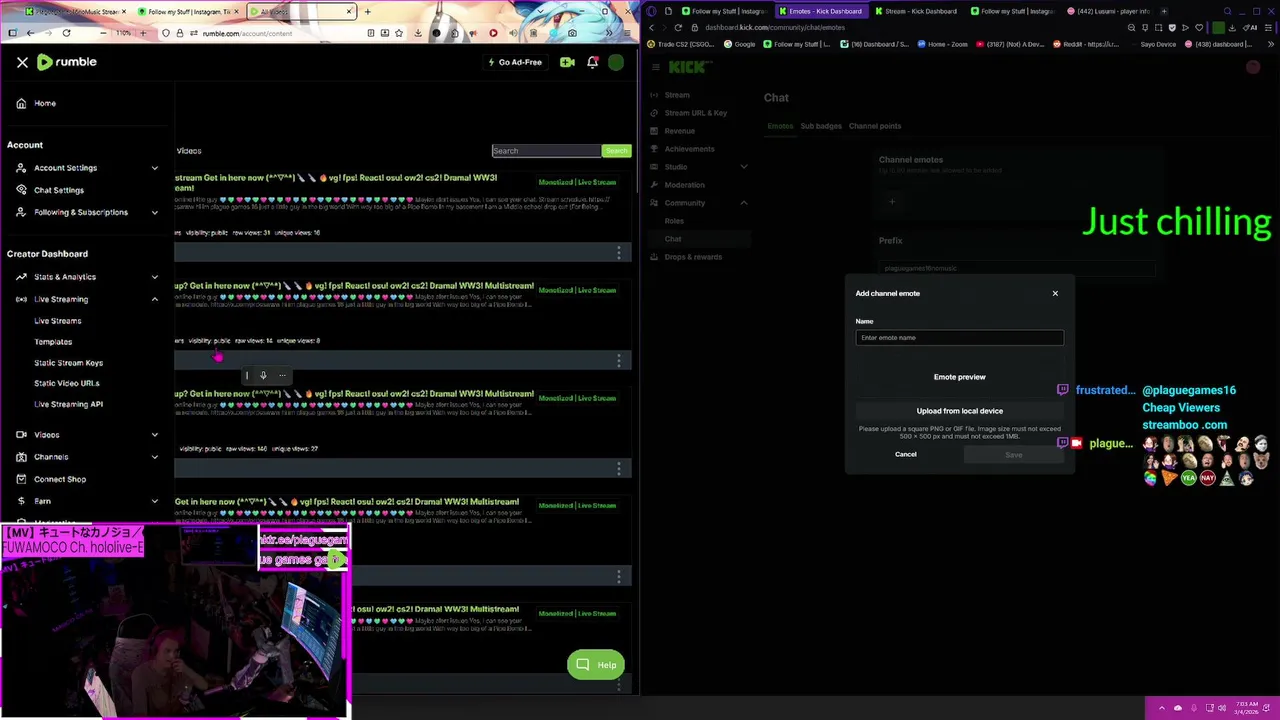Viewport: 1280px width, 720px height.
Task: Open Home - Zoom bookmark
Action: [942, 44]
